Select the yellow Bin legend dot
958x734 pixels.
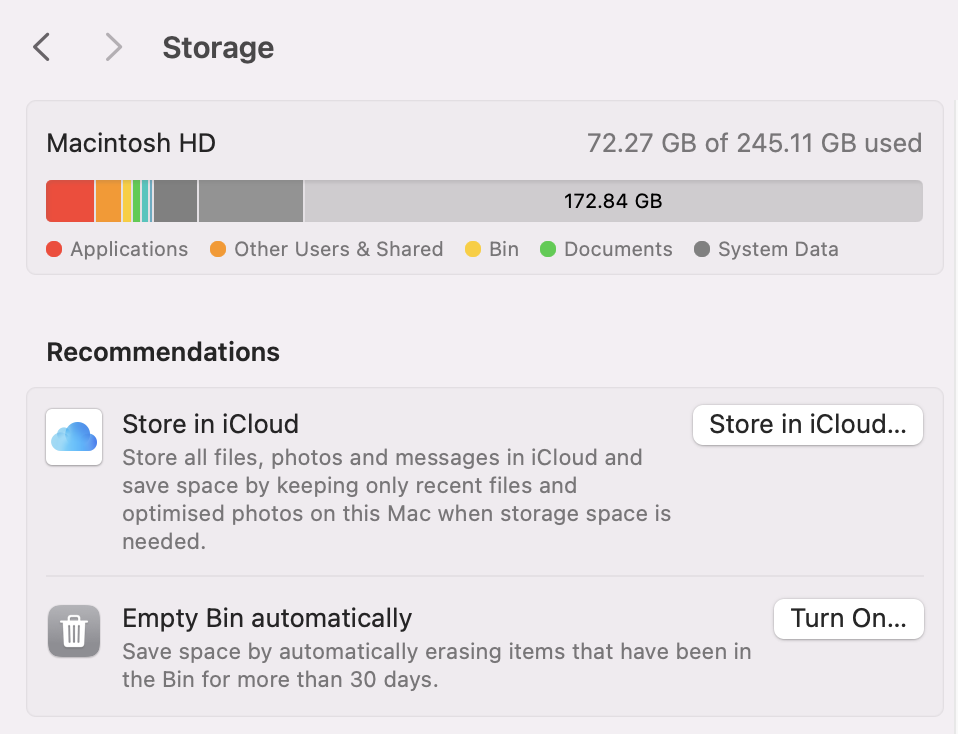(x=472, y=249)
